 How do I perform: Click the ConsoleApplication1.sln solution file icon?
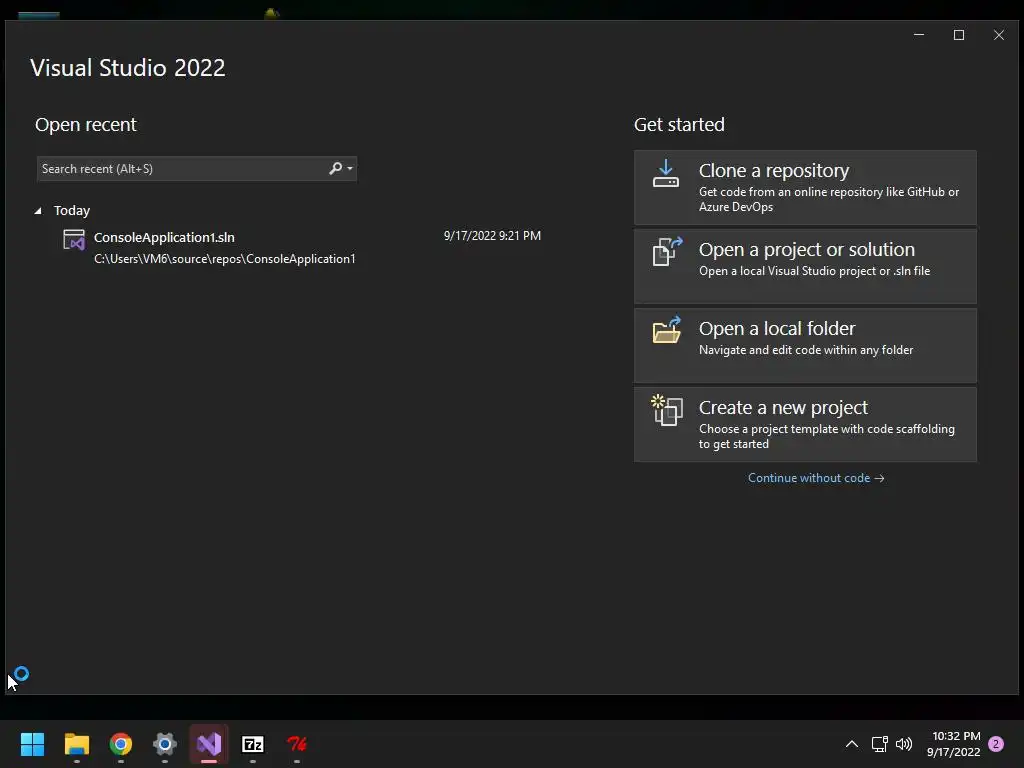click(74, 240)
